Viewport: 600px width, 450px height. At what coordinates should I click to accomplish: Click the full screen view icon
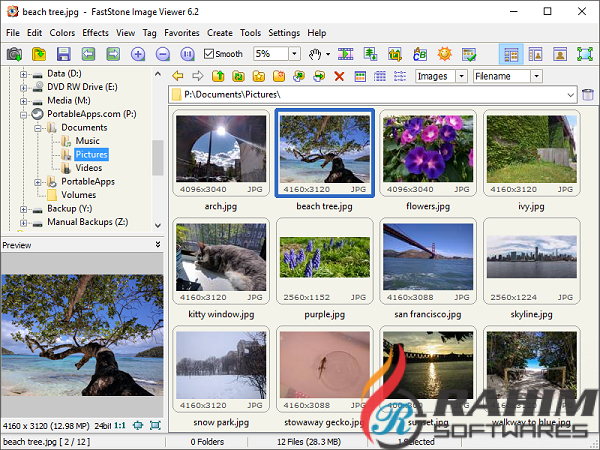click(x=585, y=54)
